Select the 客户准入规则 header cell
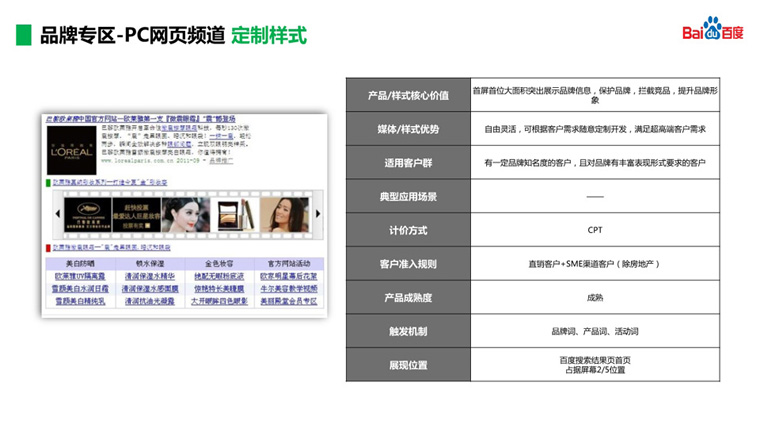This screenshot has height=428, width=760. 408,264
